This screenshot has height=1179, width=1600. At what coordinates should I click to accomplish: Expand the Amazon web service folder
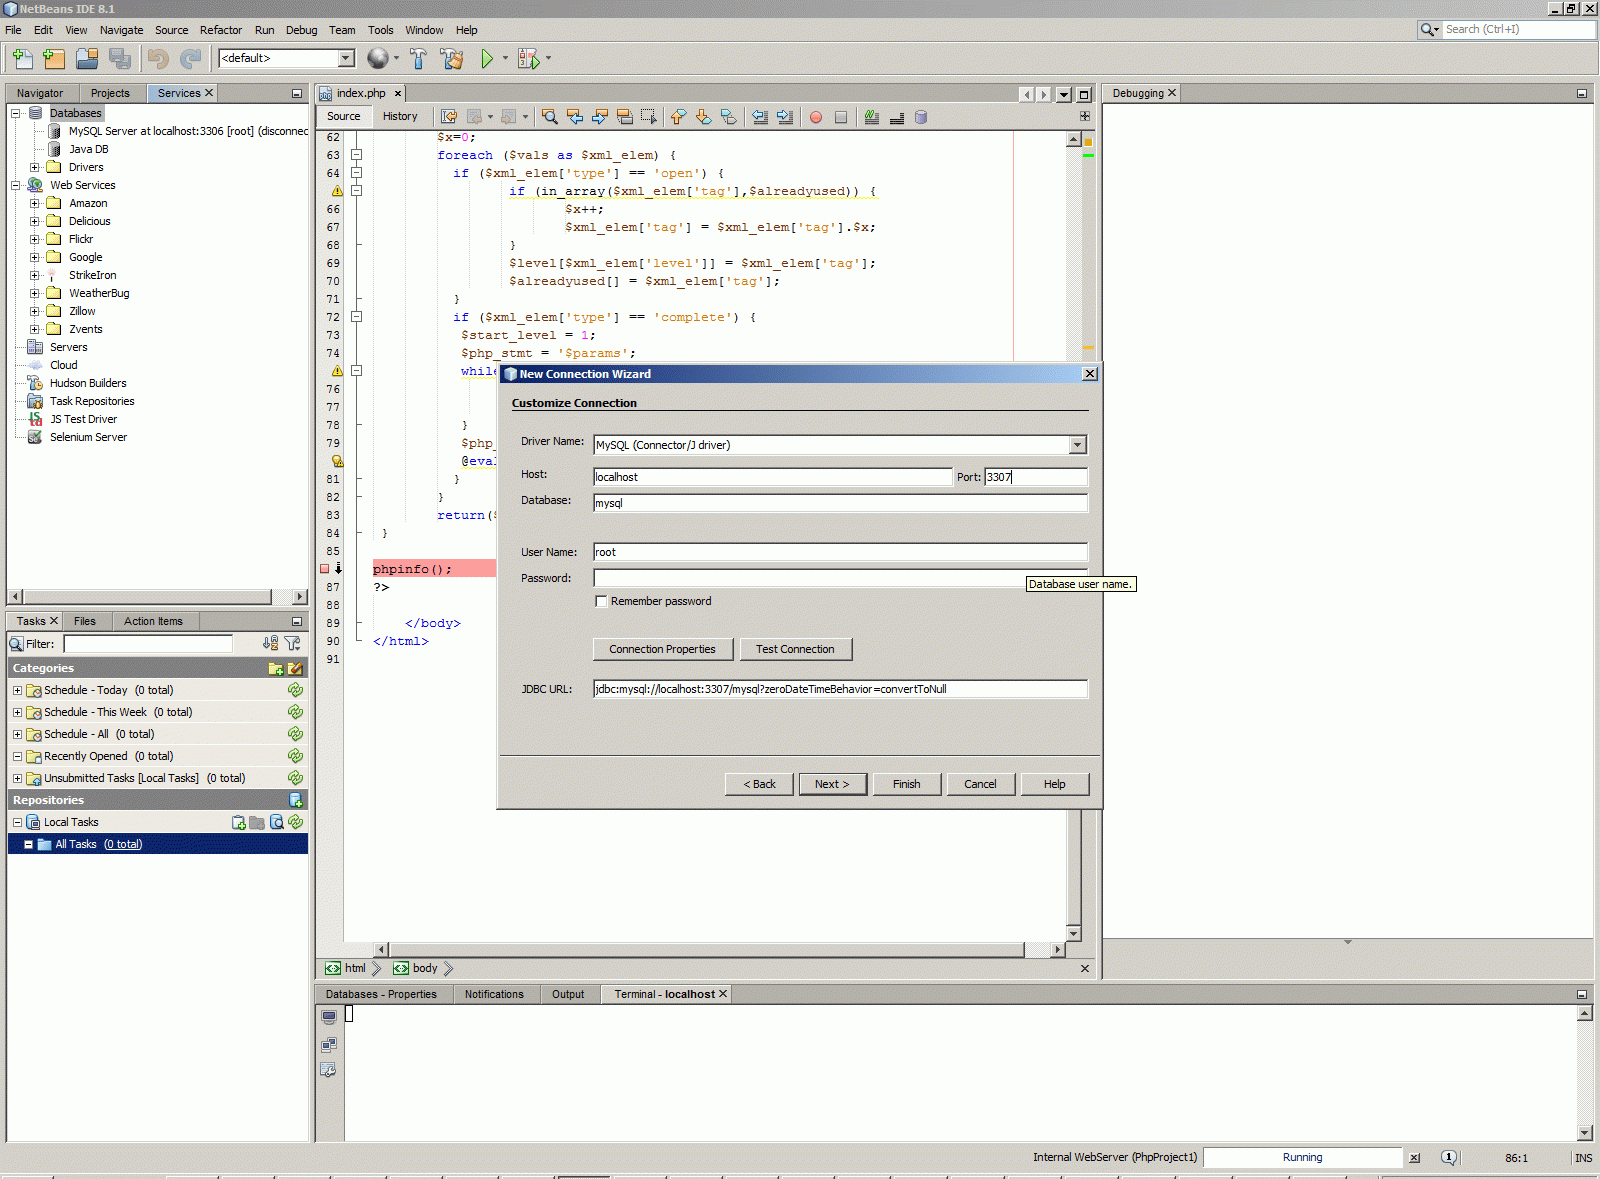[35, 203]
